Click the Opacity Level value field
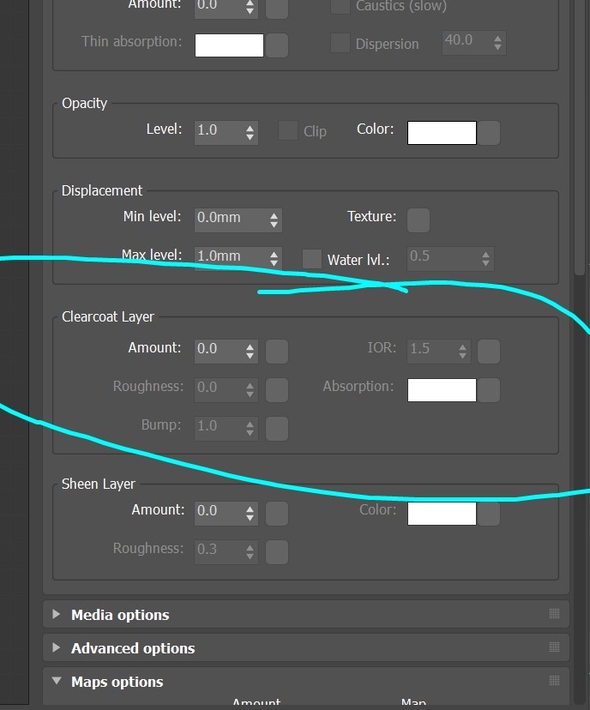The image size is (590, 710). 220,132
